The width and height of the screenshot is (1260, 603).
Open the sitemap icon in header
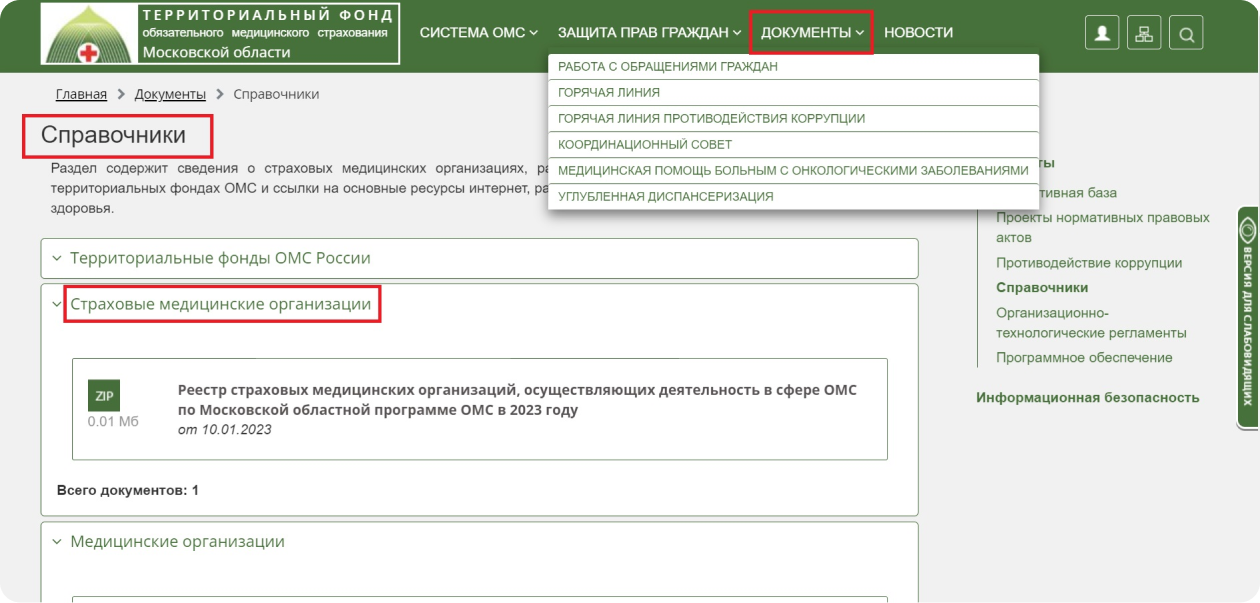point(1144,33)
